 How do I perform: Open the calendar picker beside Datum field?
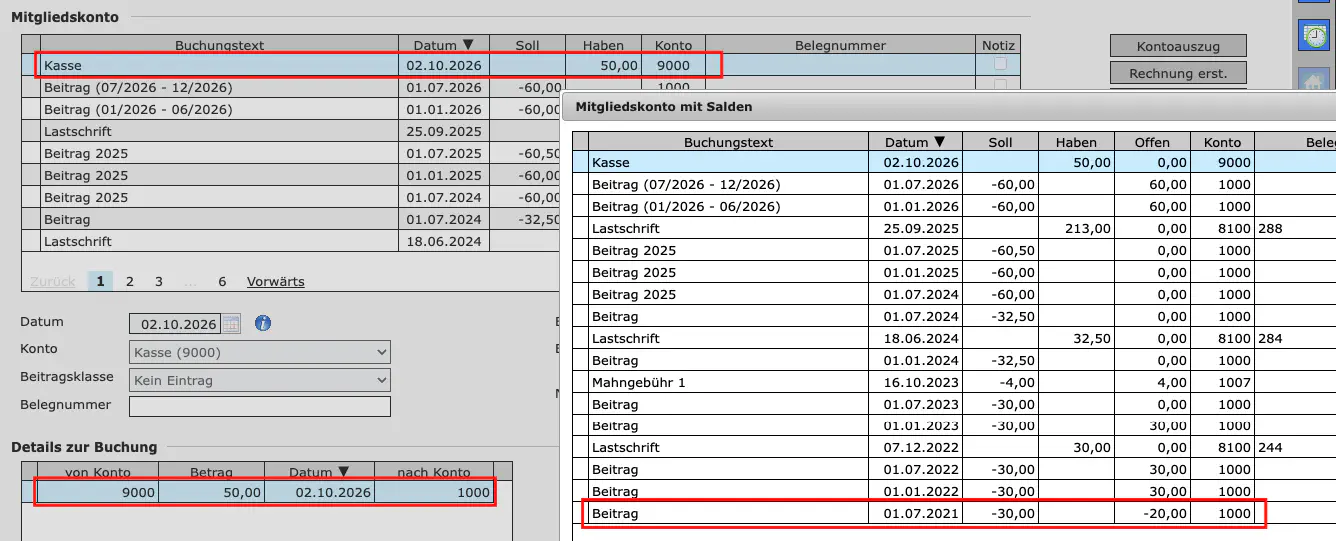(x=231, y=323)
